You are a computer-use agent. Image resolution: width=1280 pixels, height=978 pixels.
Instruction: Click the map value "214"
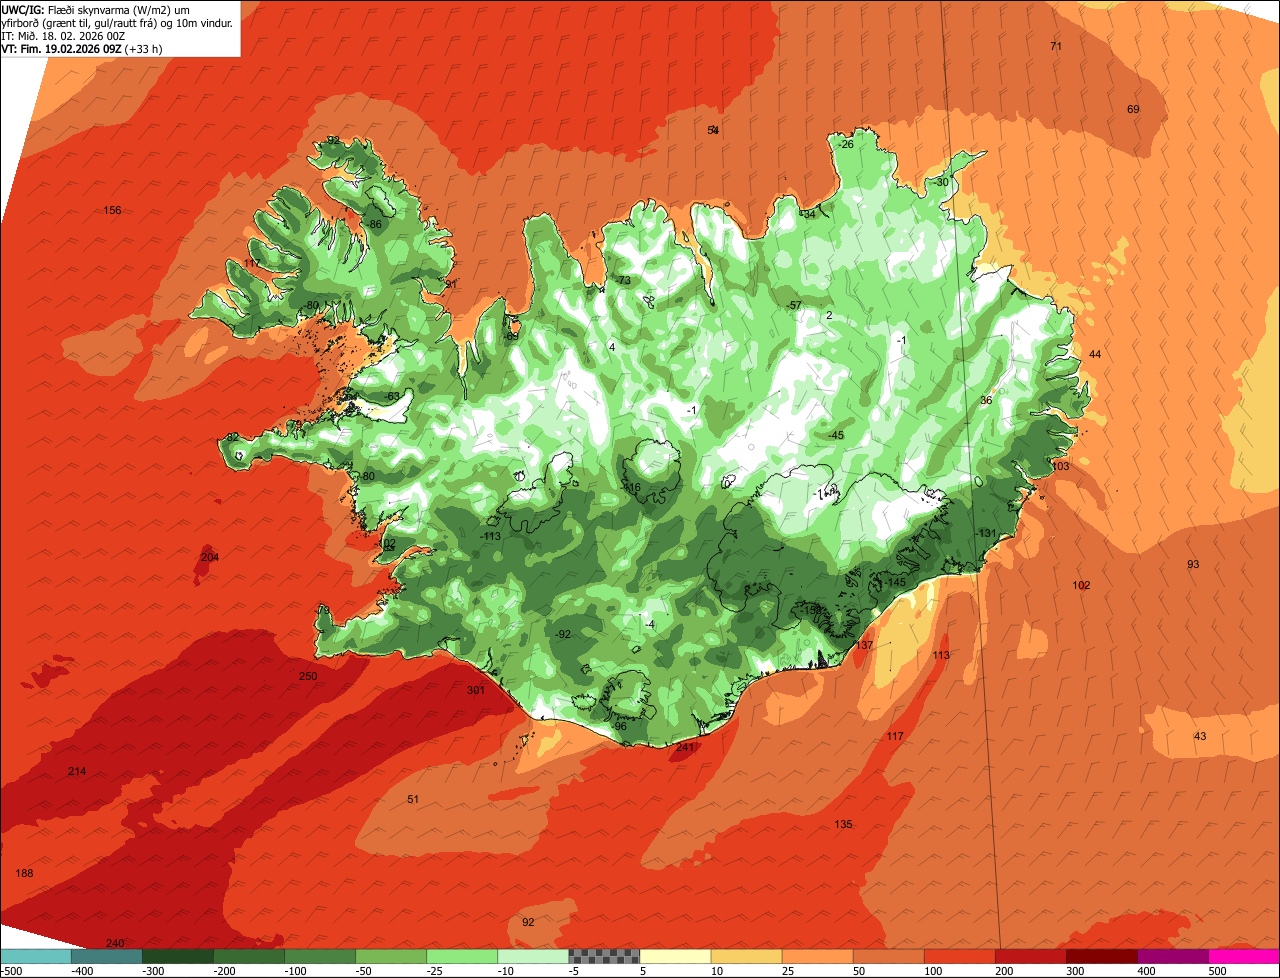(77, 771)
